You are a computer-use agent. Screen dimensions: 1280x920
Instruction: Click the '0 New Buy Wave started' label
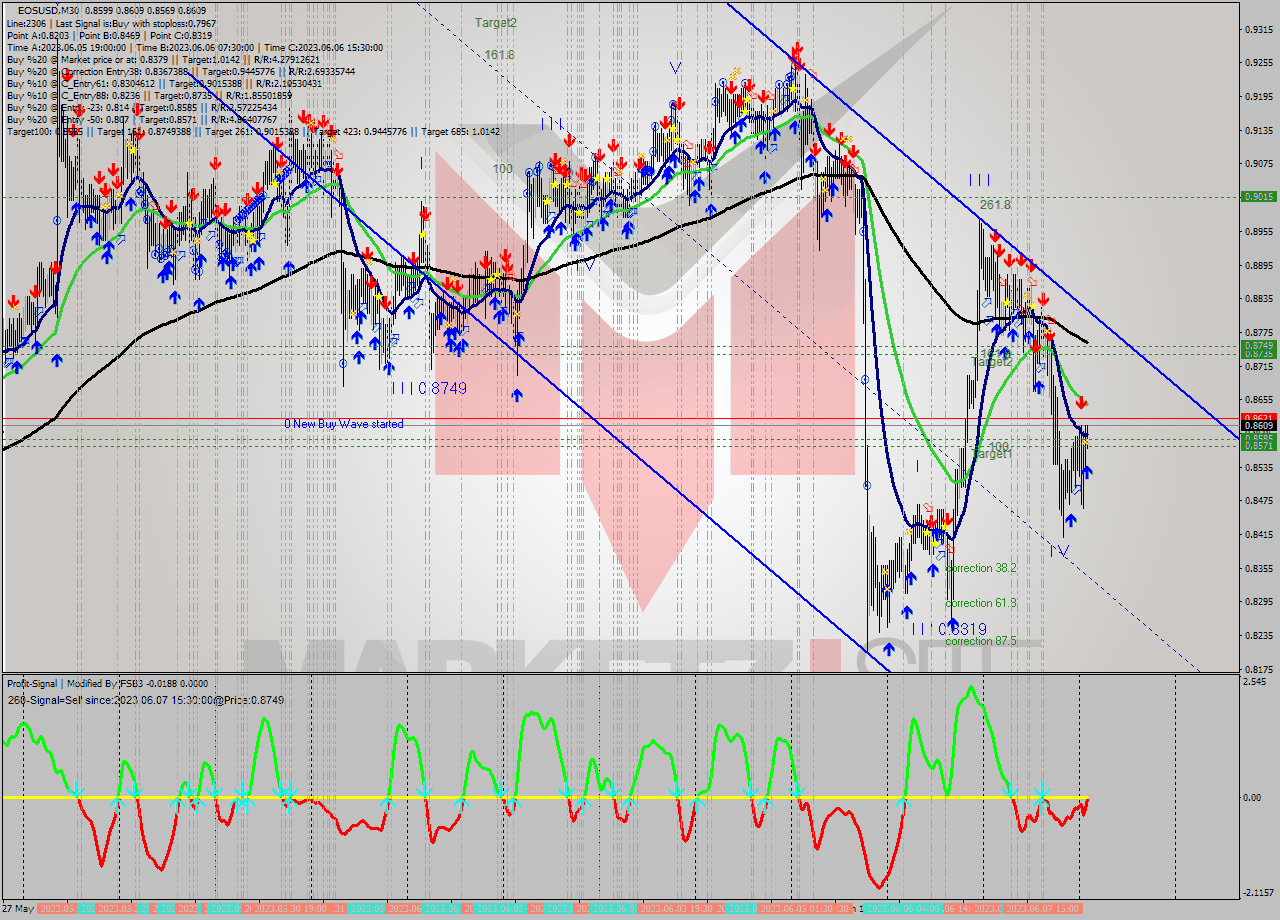coord(344,424)
